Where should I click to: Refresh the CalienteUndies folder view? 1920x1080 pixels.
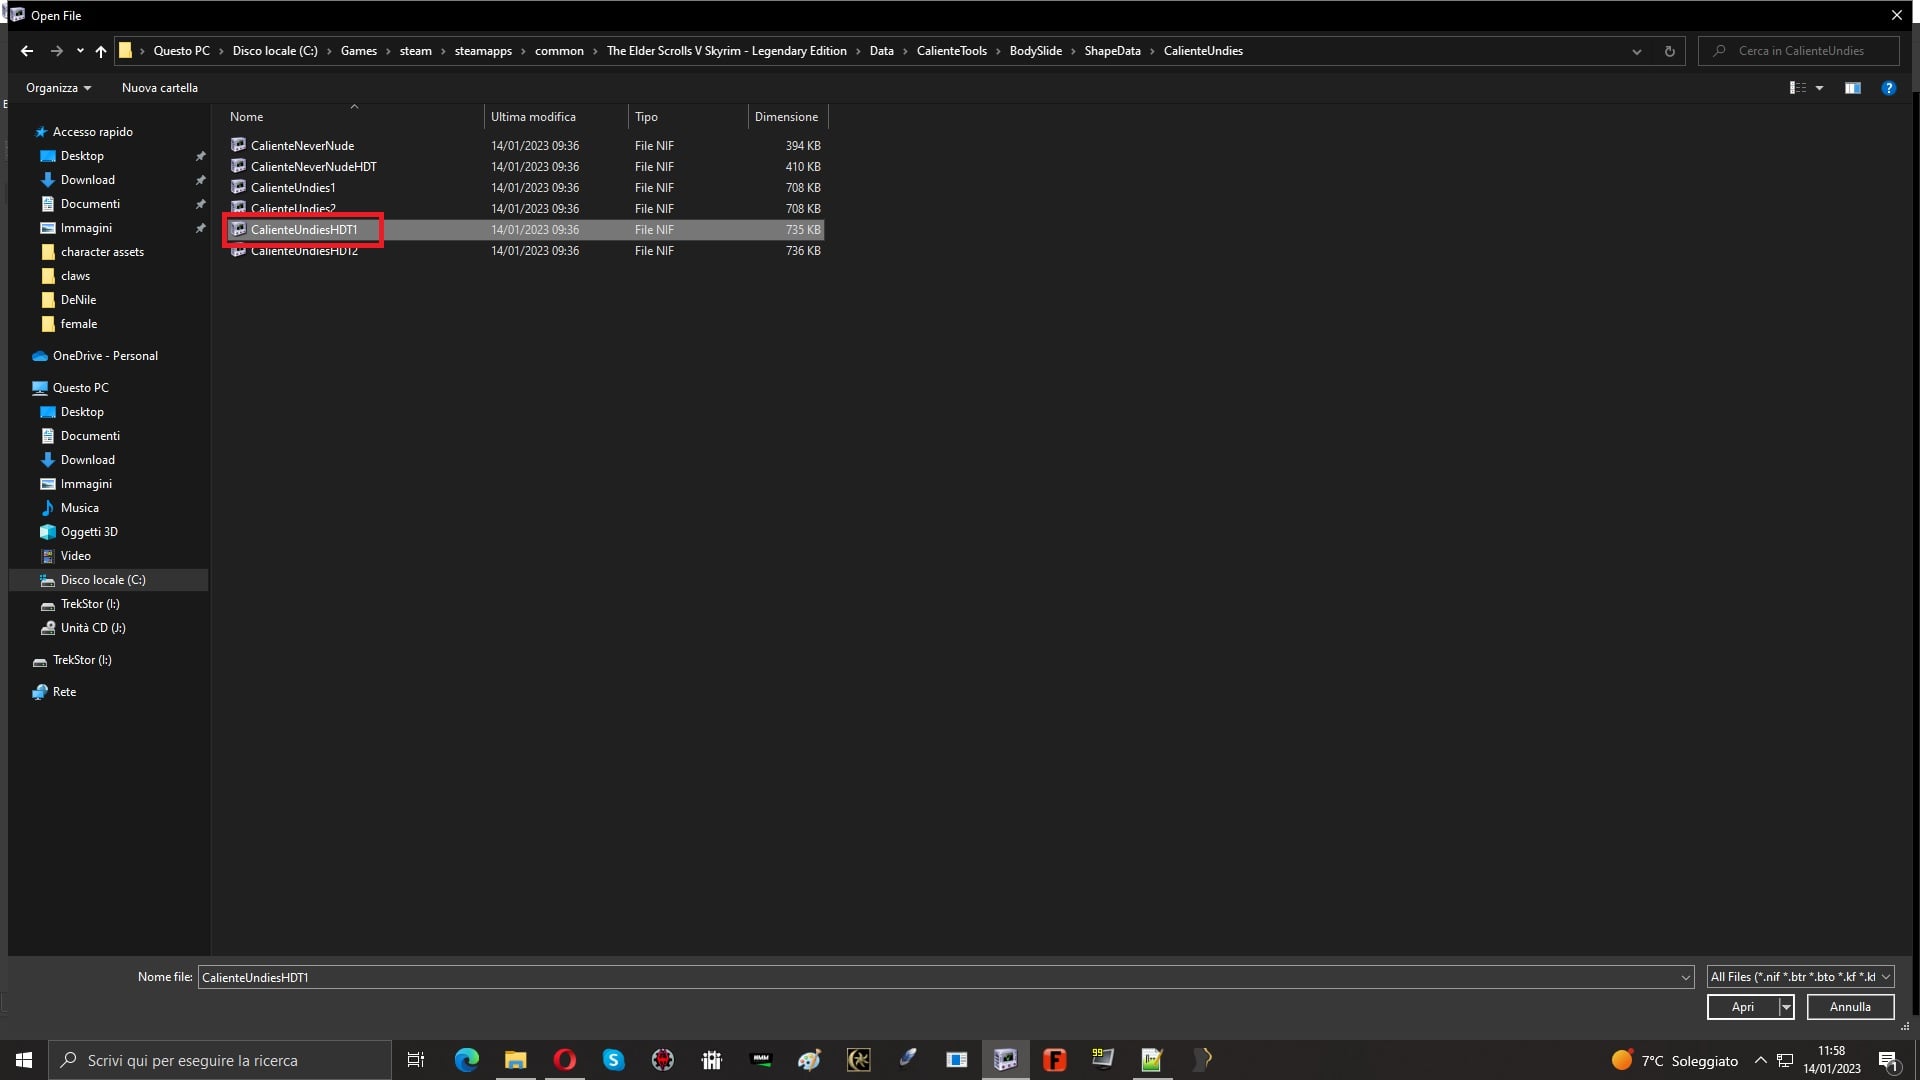[1669, 51]
